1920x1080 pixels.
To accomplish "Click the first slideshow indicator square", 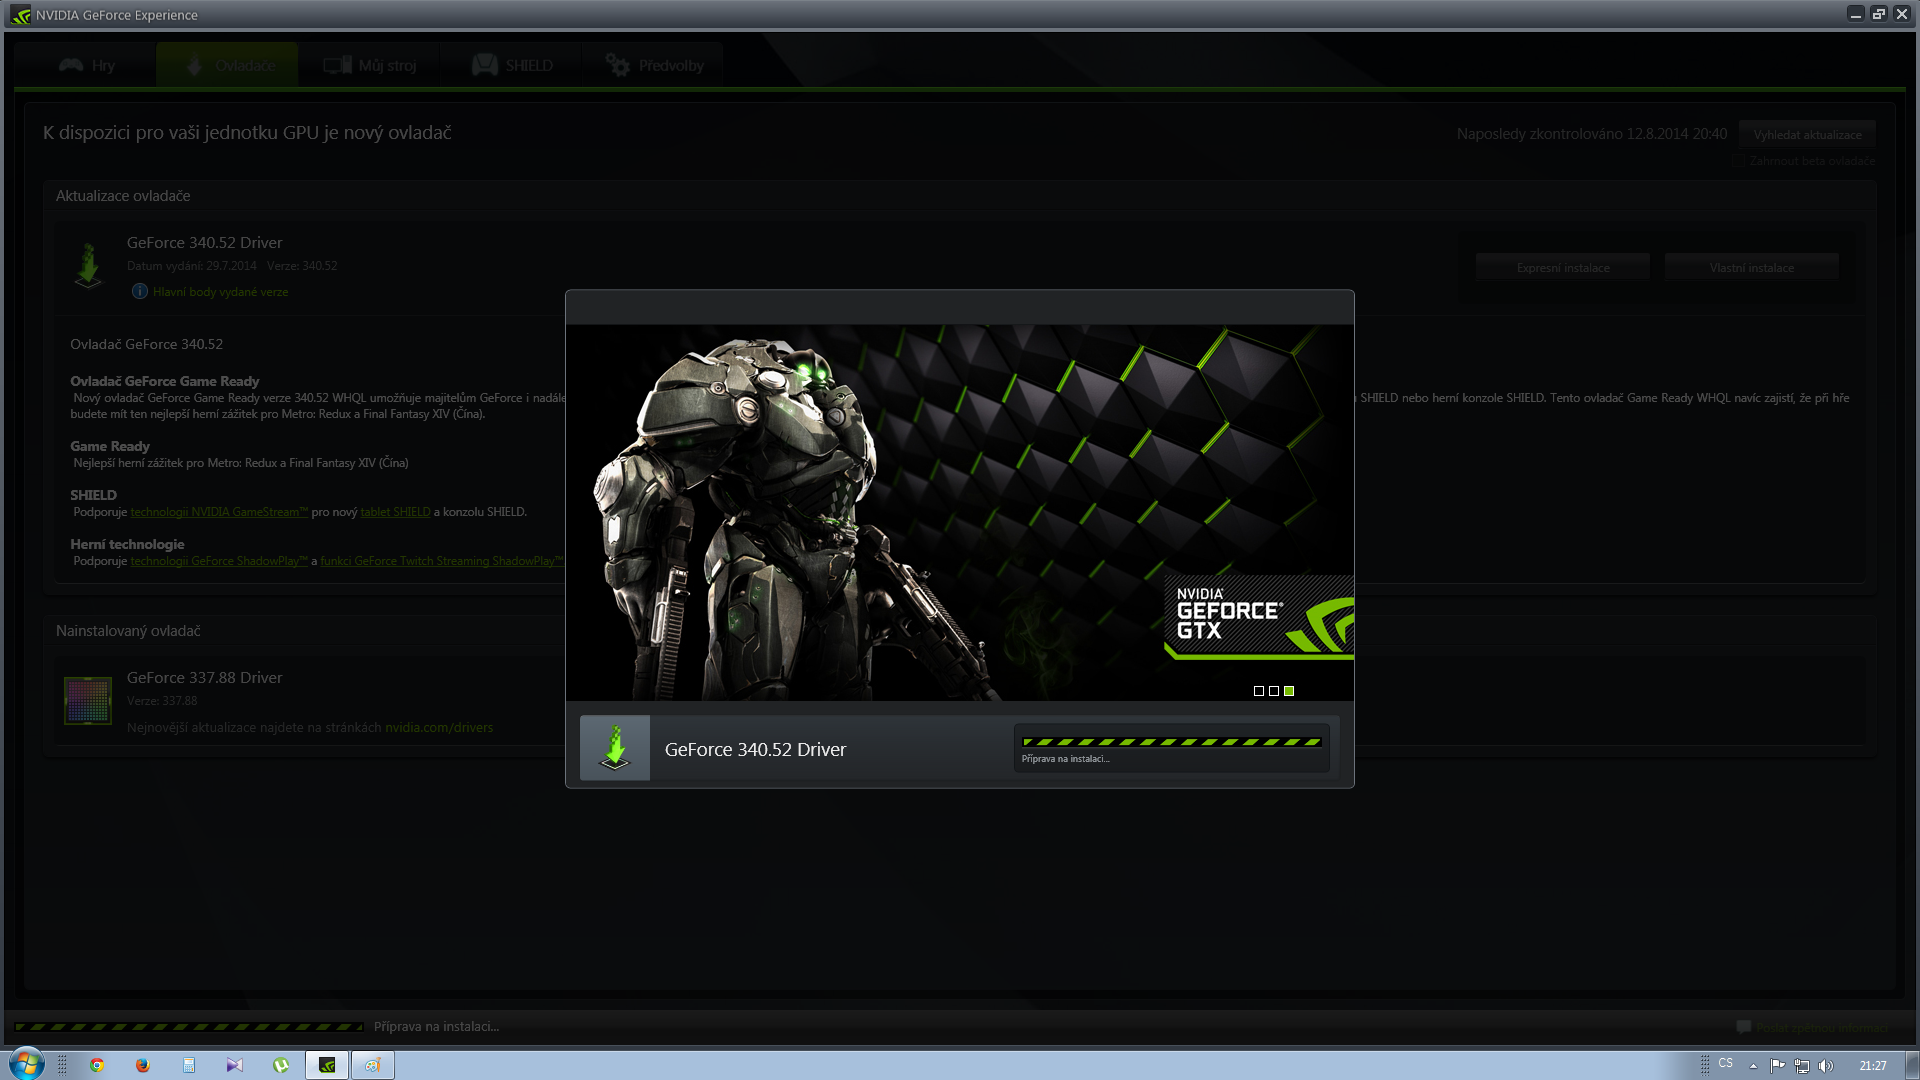I will click(1259, 691).
